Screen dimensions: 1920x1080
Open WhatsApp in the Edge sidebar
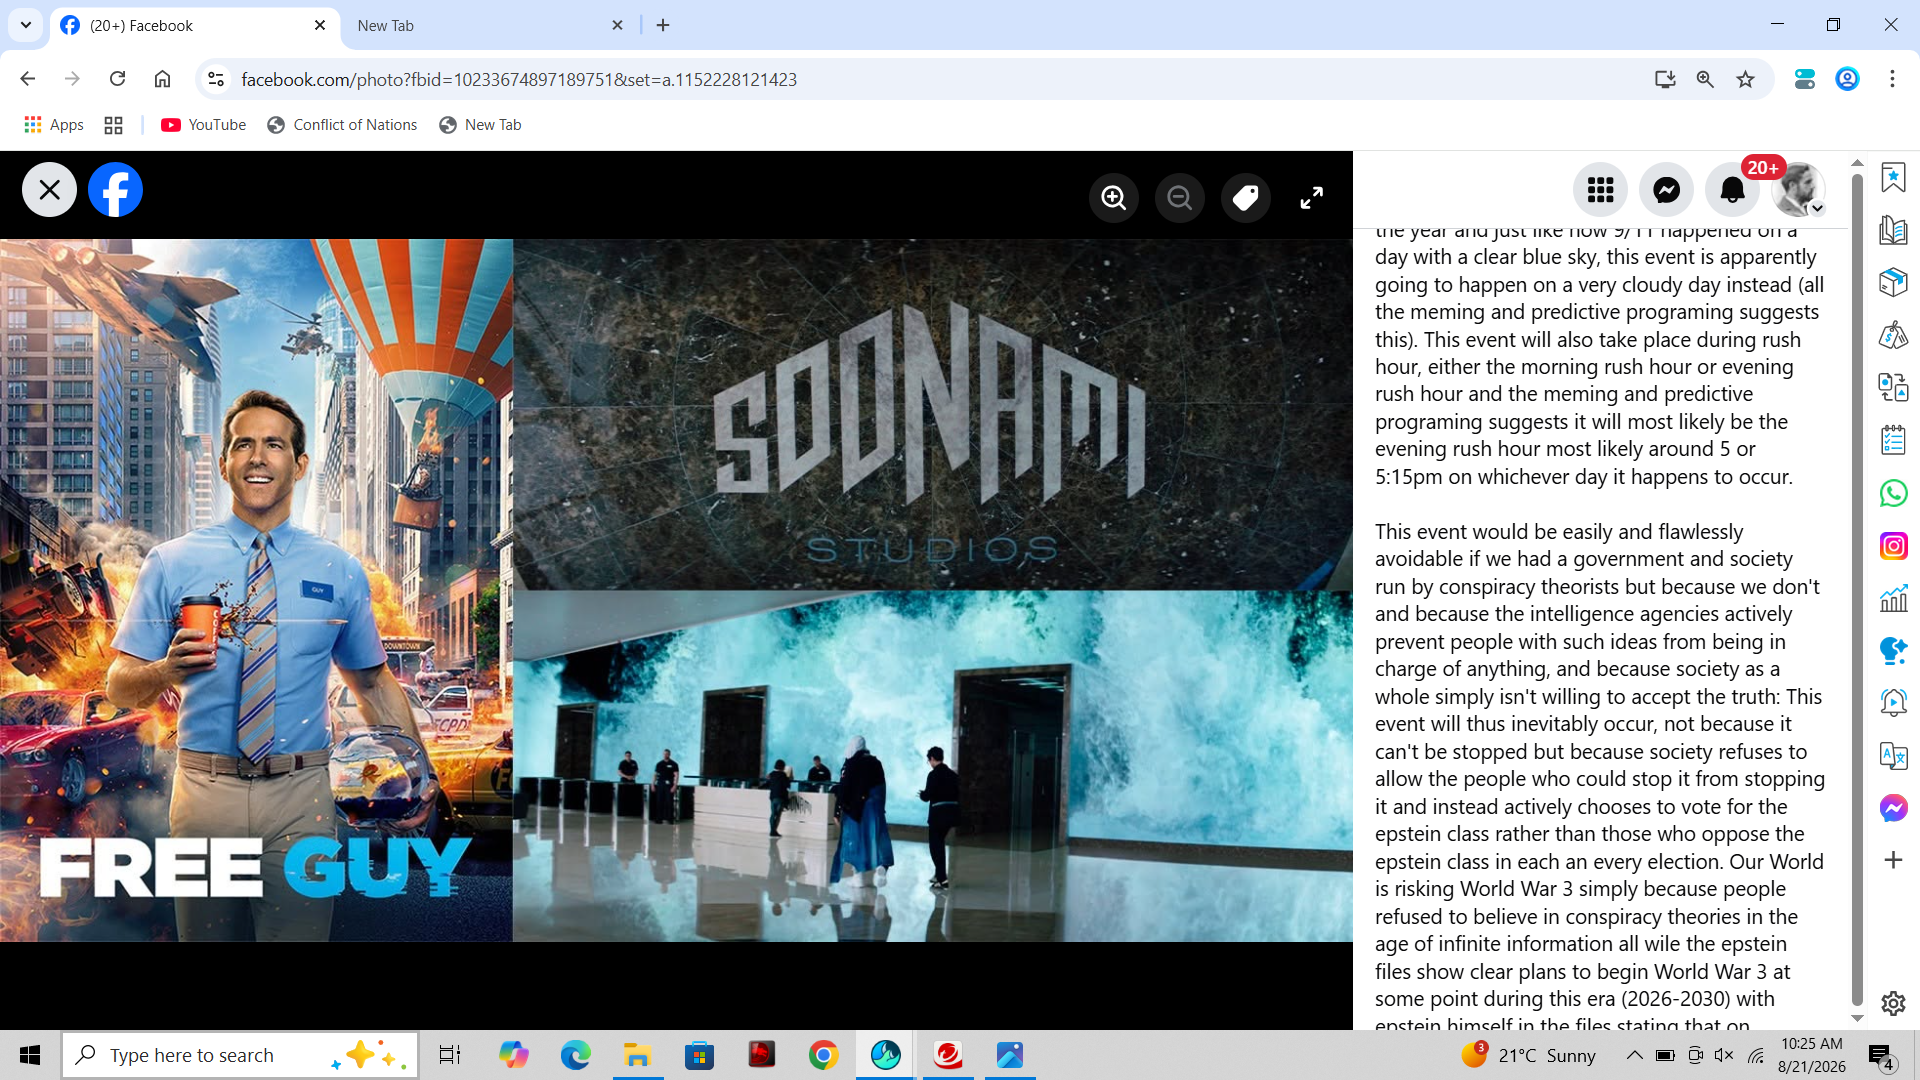pyautogui.click(x=1893, y=493)
